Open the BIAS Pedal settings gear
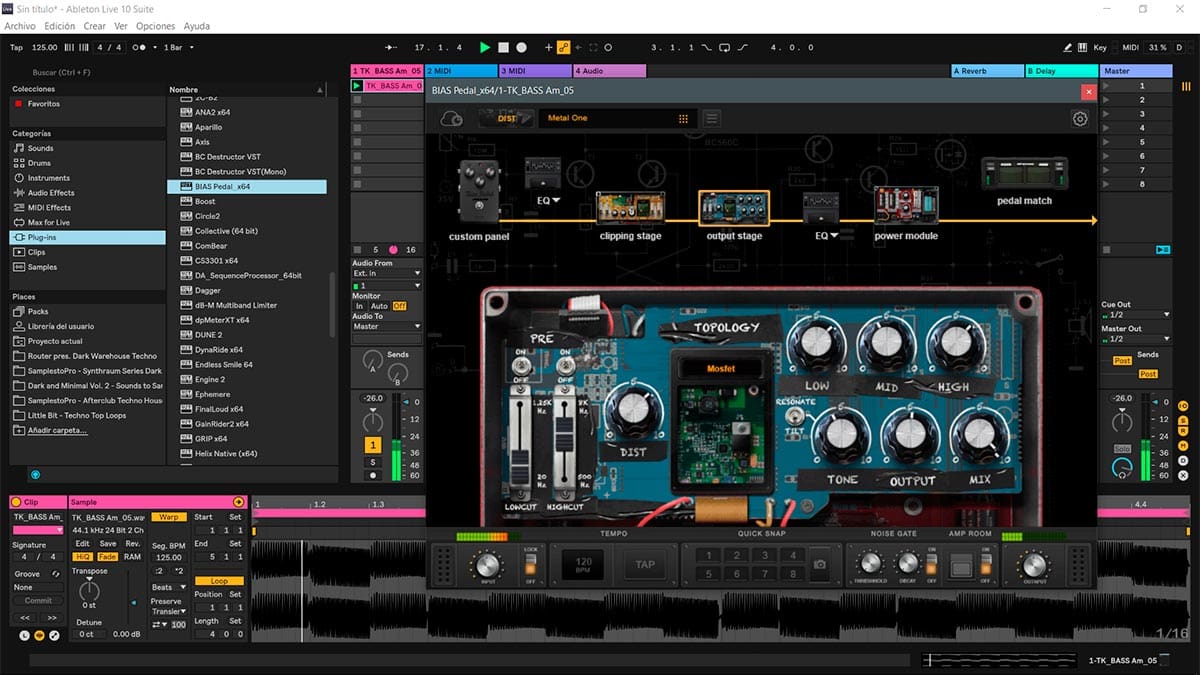This screenshot has height=675, width=1200. (1080, 119)
